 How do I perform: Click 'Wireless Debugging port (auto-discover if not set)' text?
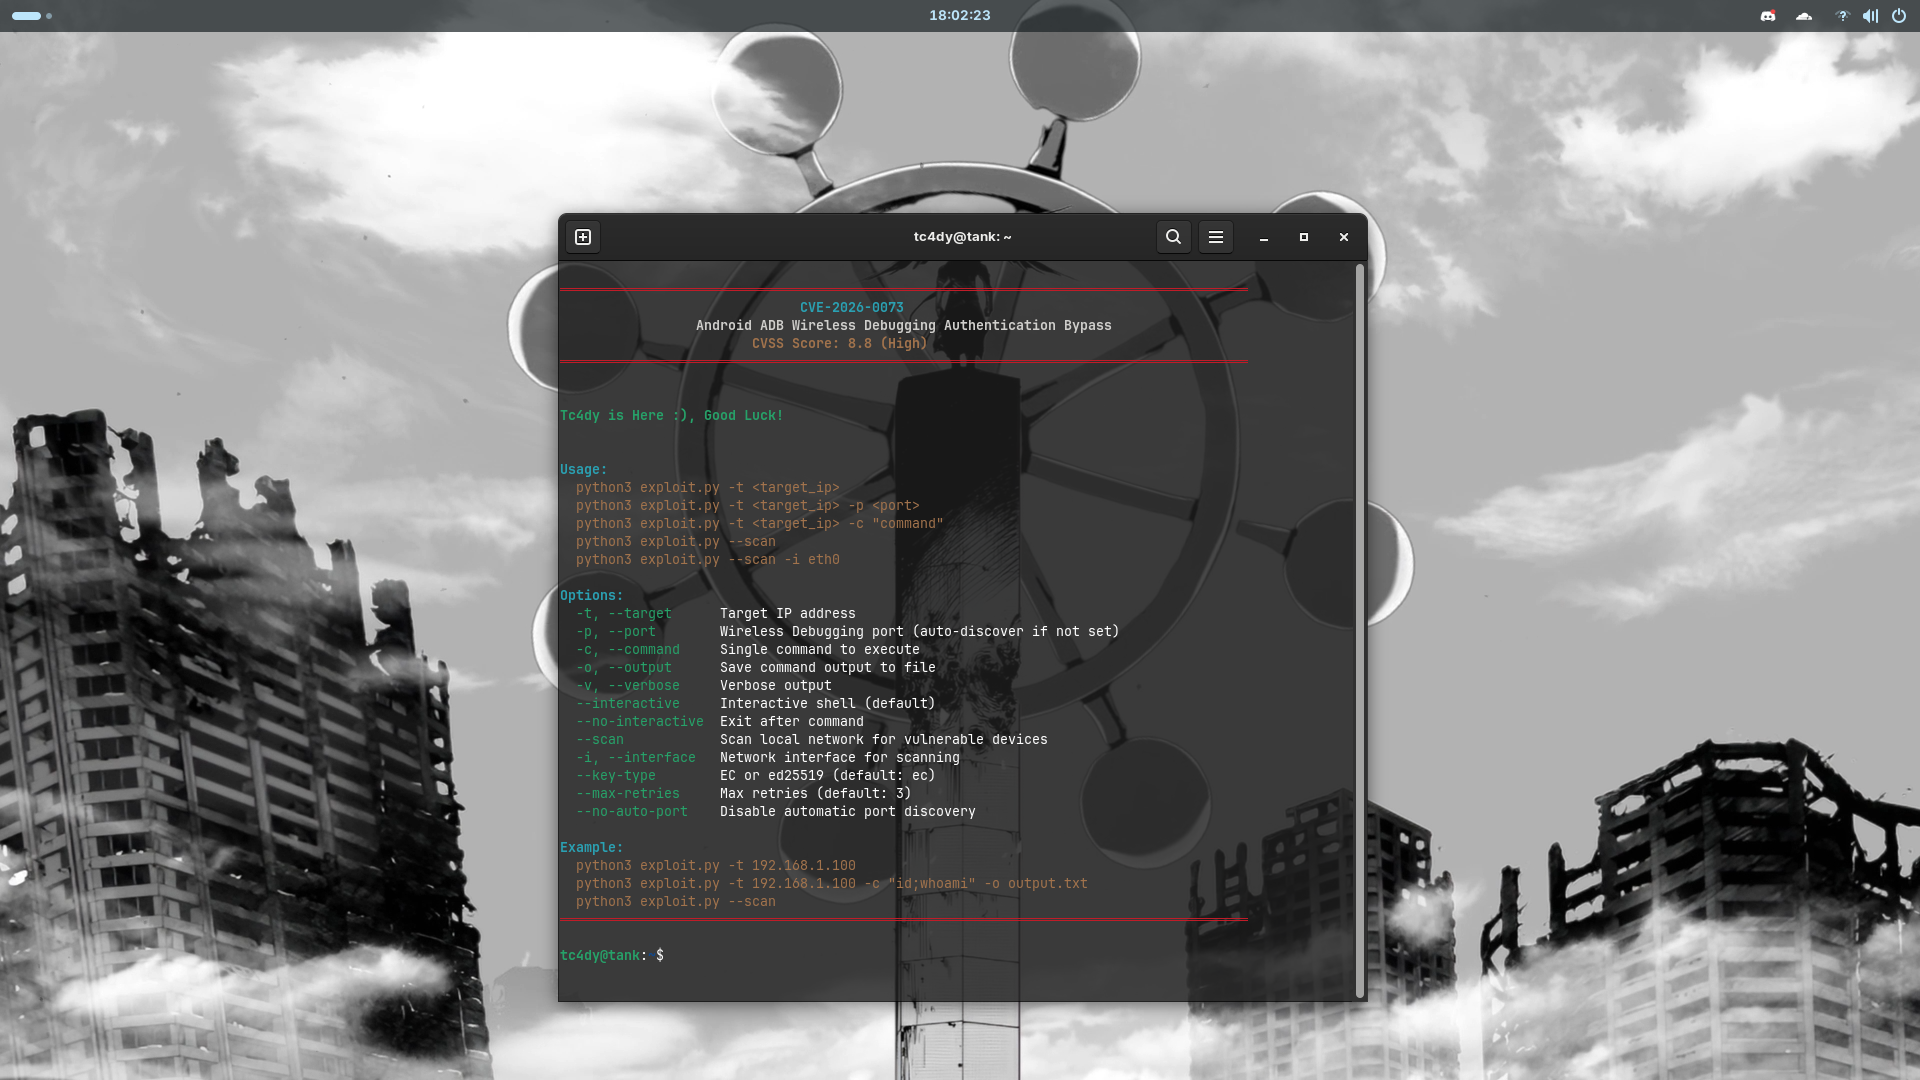click(x=919, y=632)
